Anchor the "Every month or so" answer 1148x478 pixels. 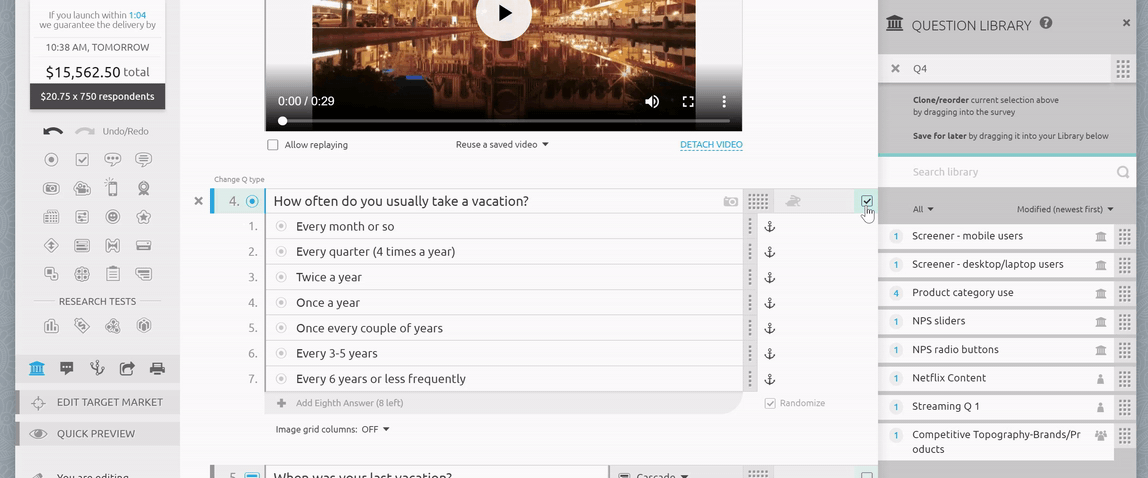click(769, 227)
